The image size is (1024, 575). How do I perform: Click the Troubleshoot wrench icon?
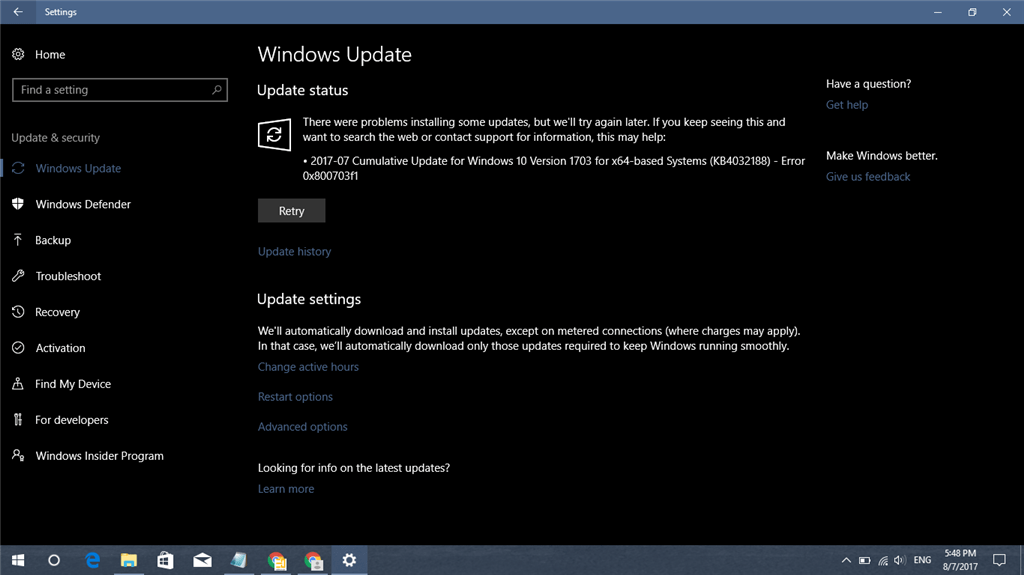tap(18, 276)
